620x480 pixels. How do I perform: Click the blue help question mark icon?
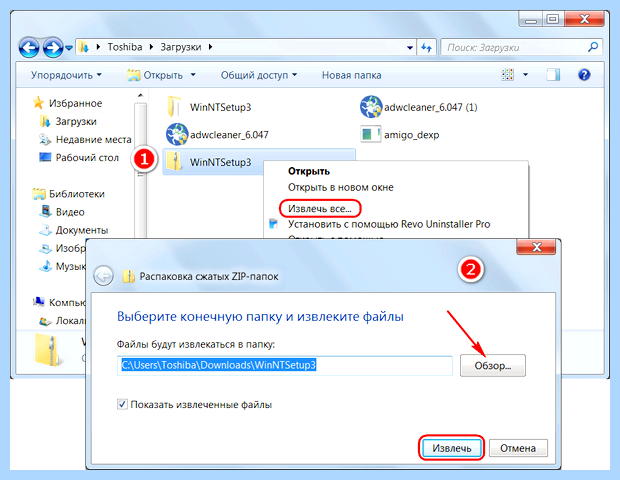[x=584, y=74]
